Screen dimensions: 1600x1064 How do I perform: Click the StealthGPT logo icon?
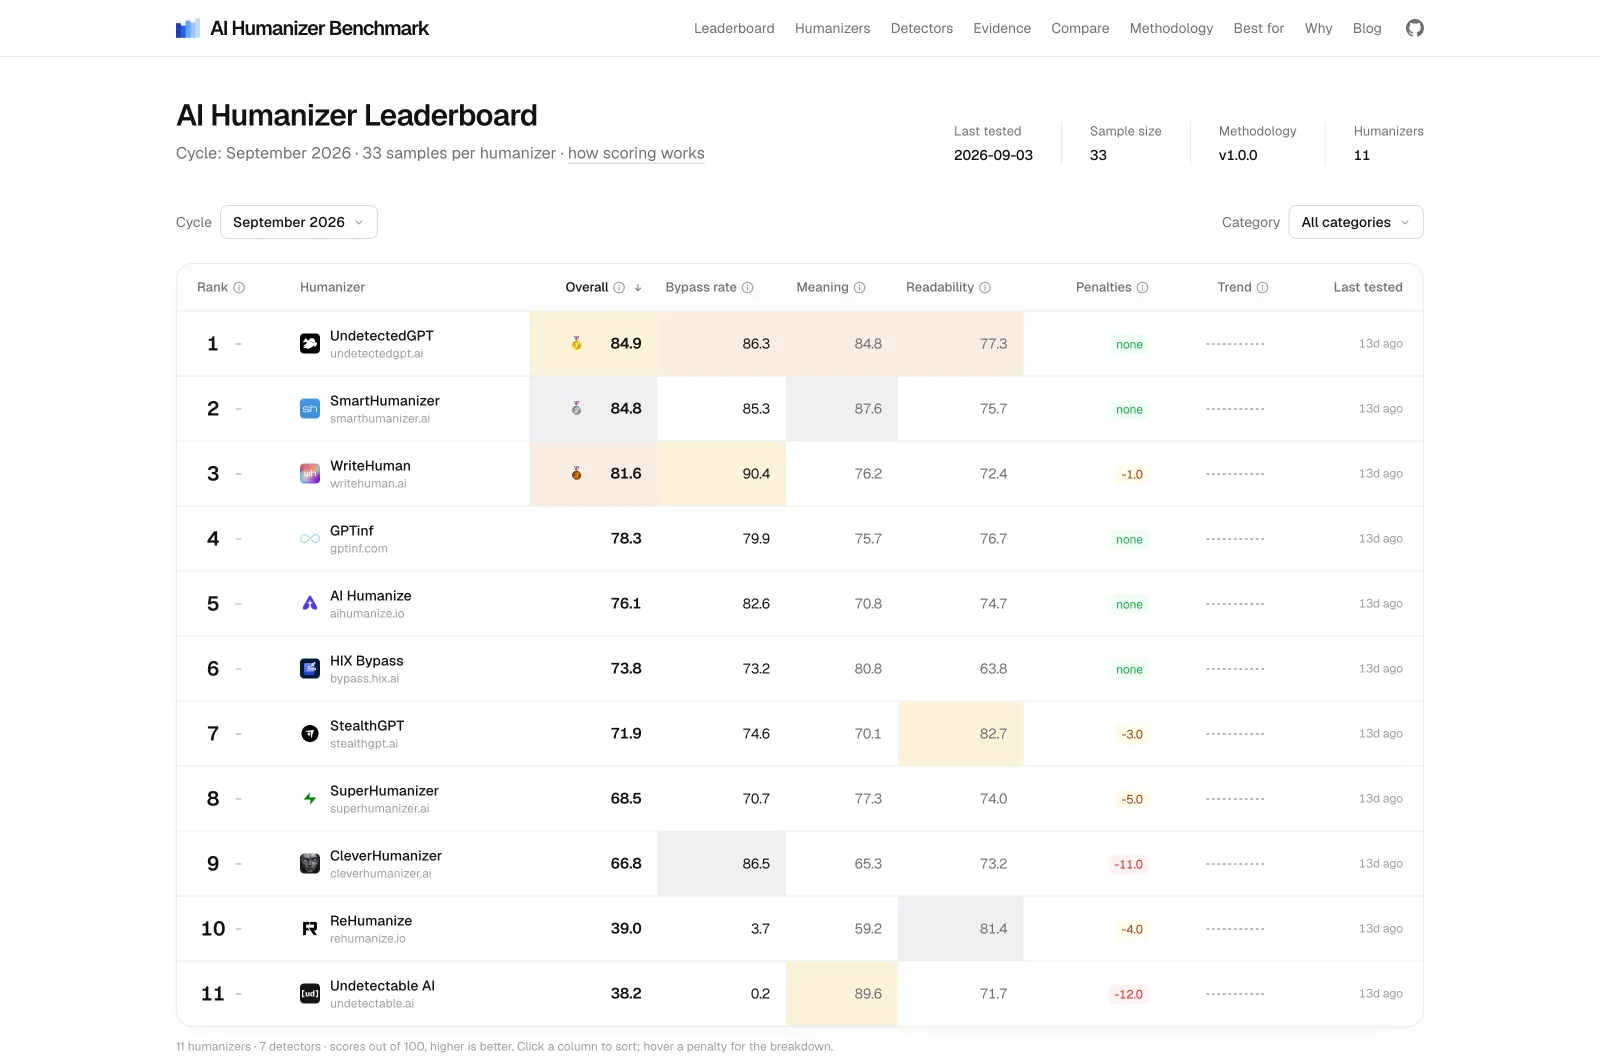[310, 734]
